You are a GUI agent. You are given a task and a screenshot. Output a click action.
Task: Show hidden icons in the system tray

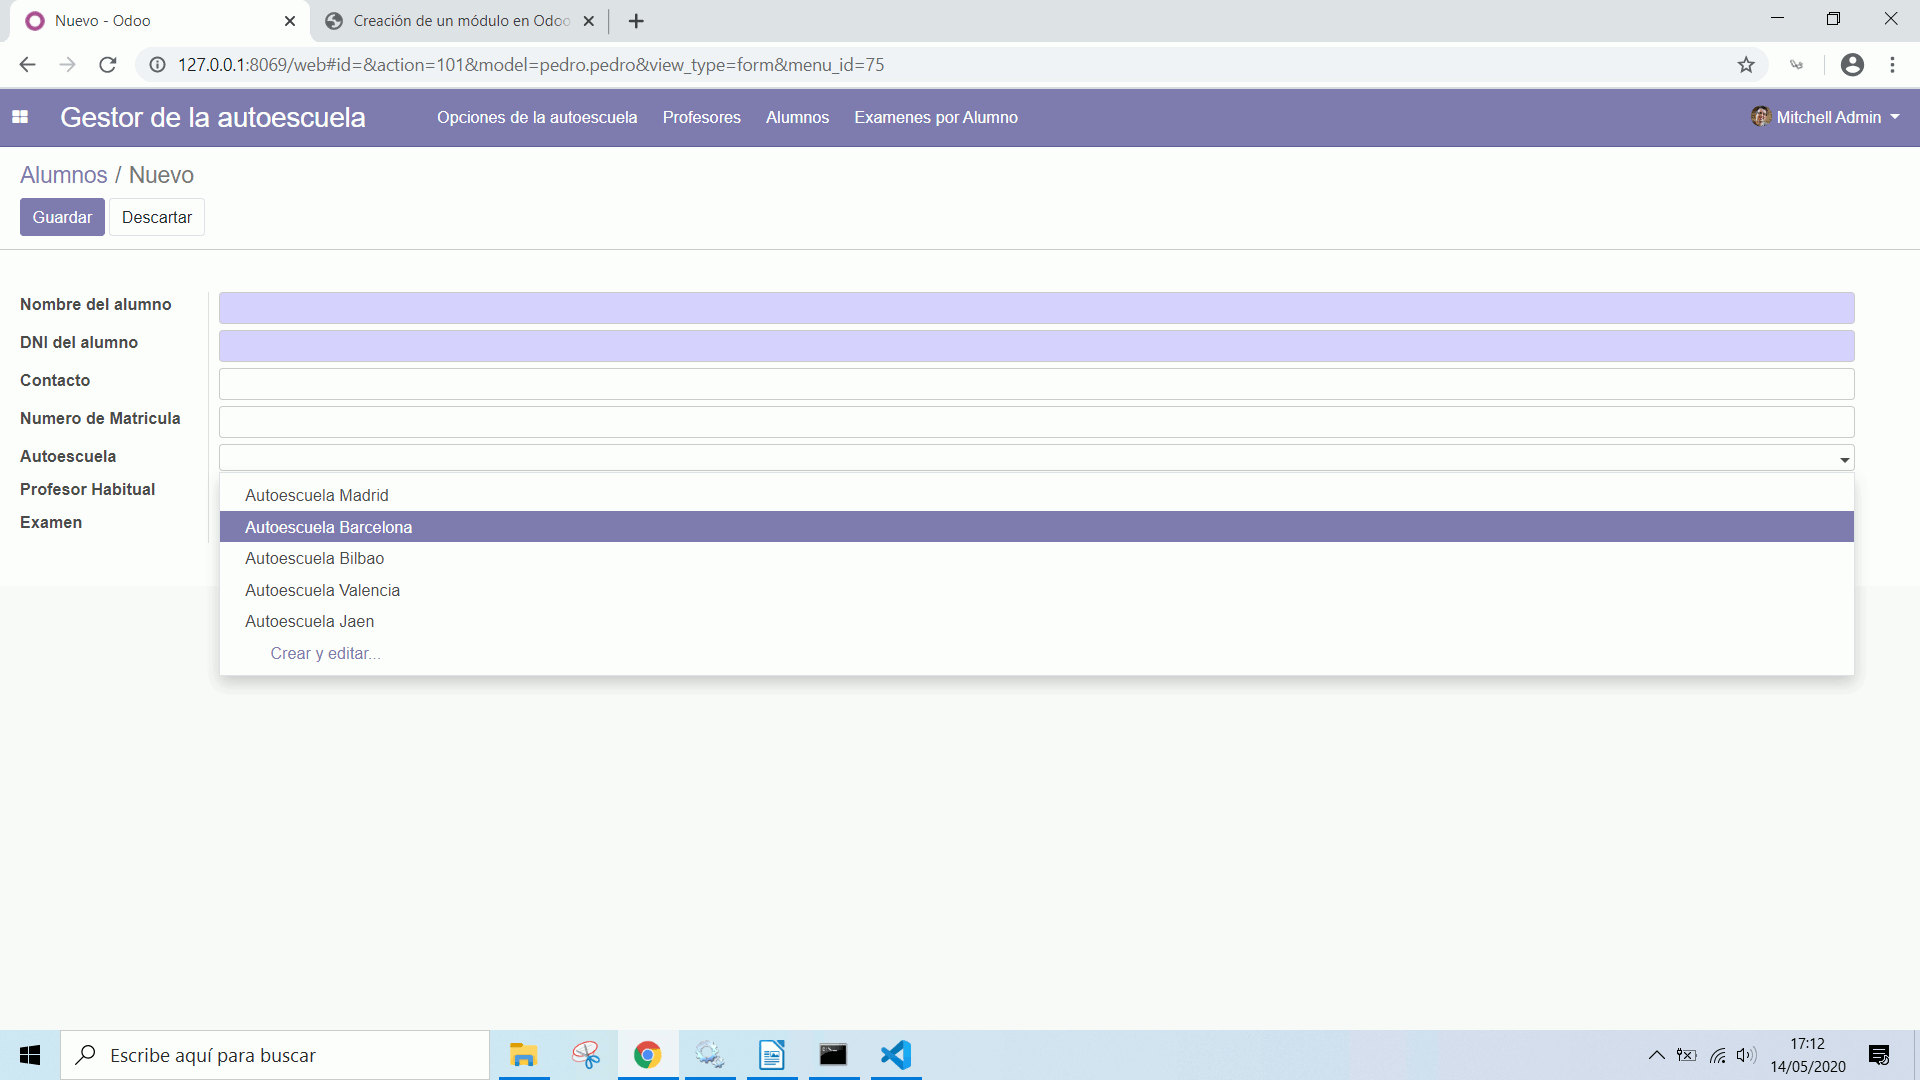(x=1656, y=1055)
